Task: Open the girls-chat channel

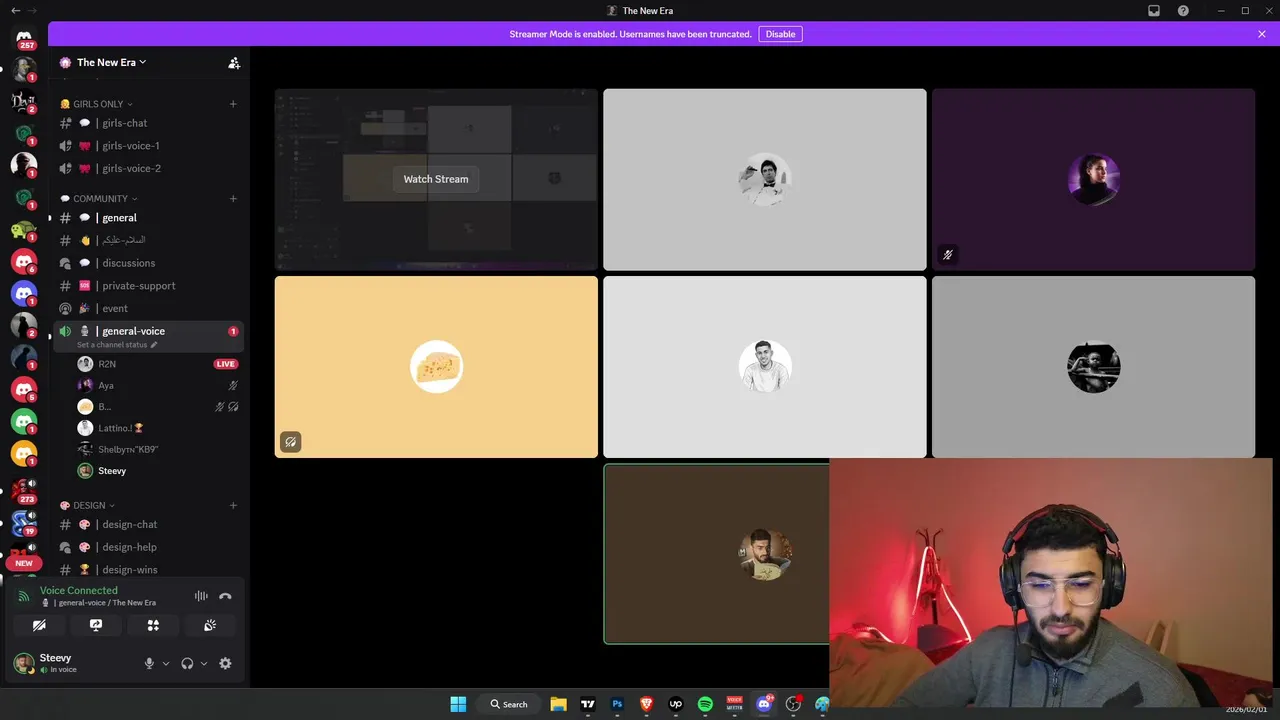Action: point(148,123)
